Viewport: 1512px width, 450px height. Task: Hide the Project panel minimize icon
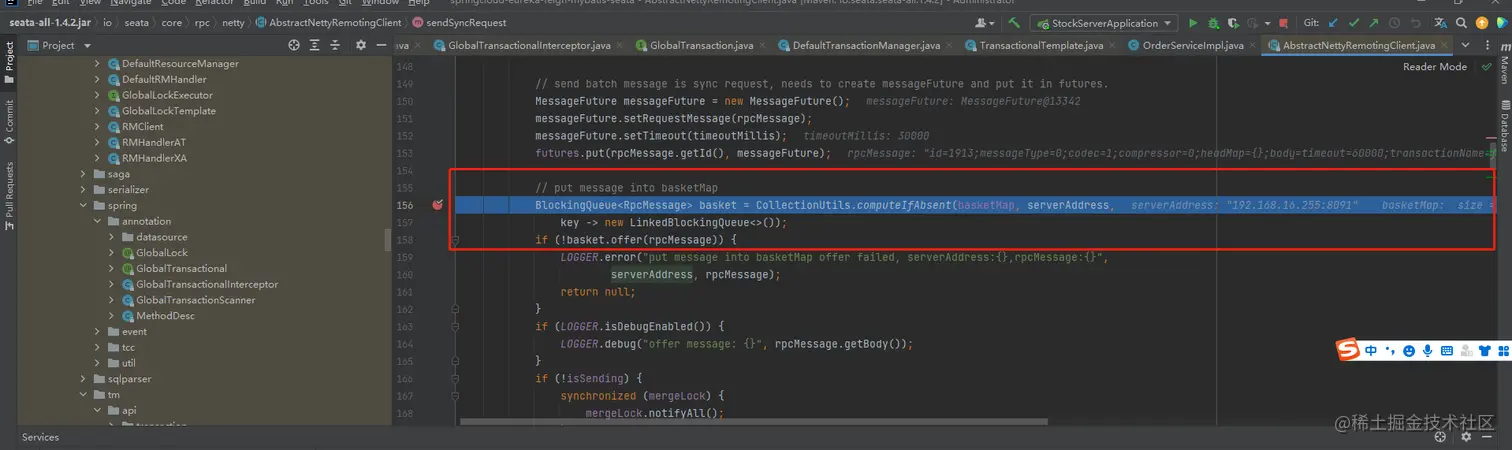(380, 45)
